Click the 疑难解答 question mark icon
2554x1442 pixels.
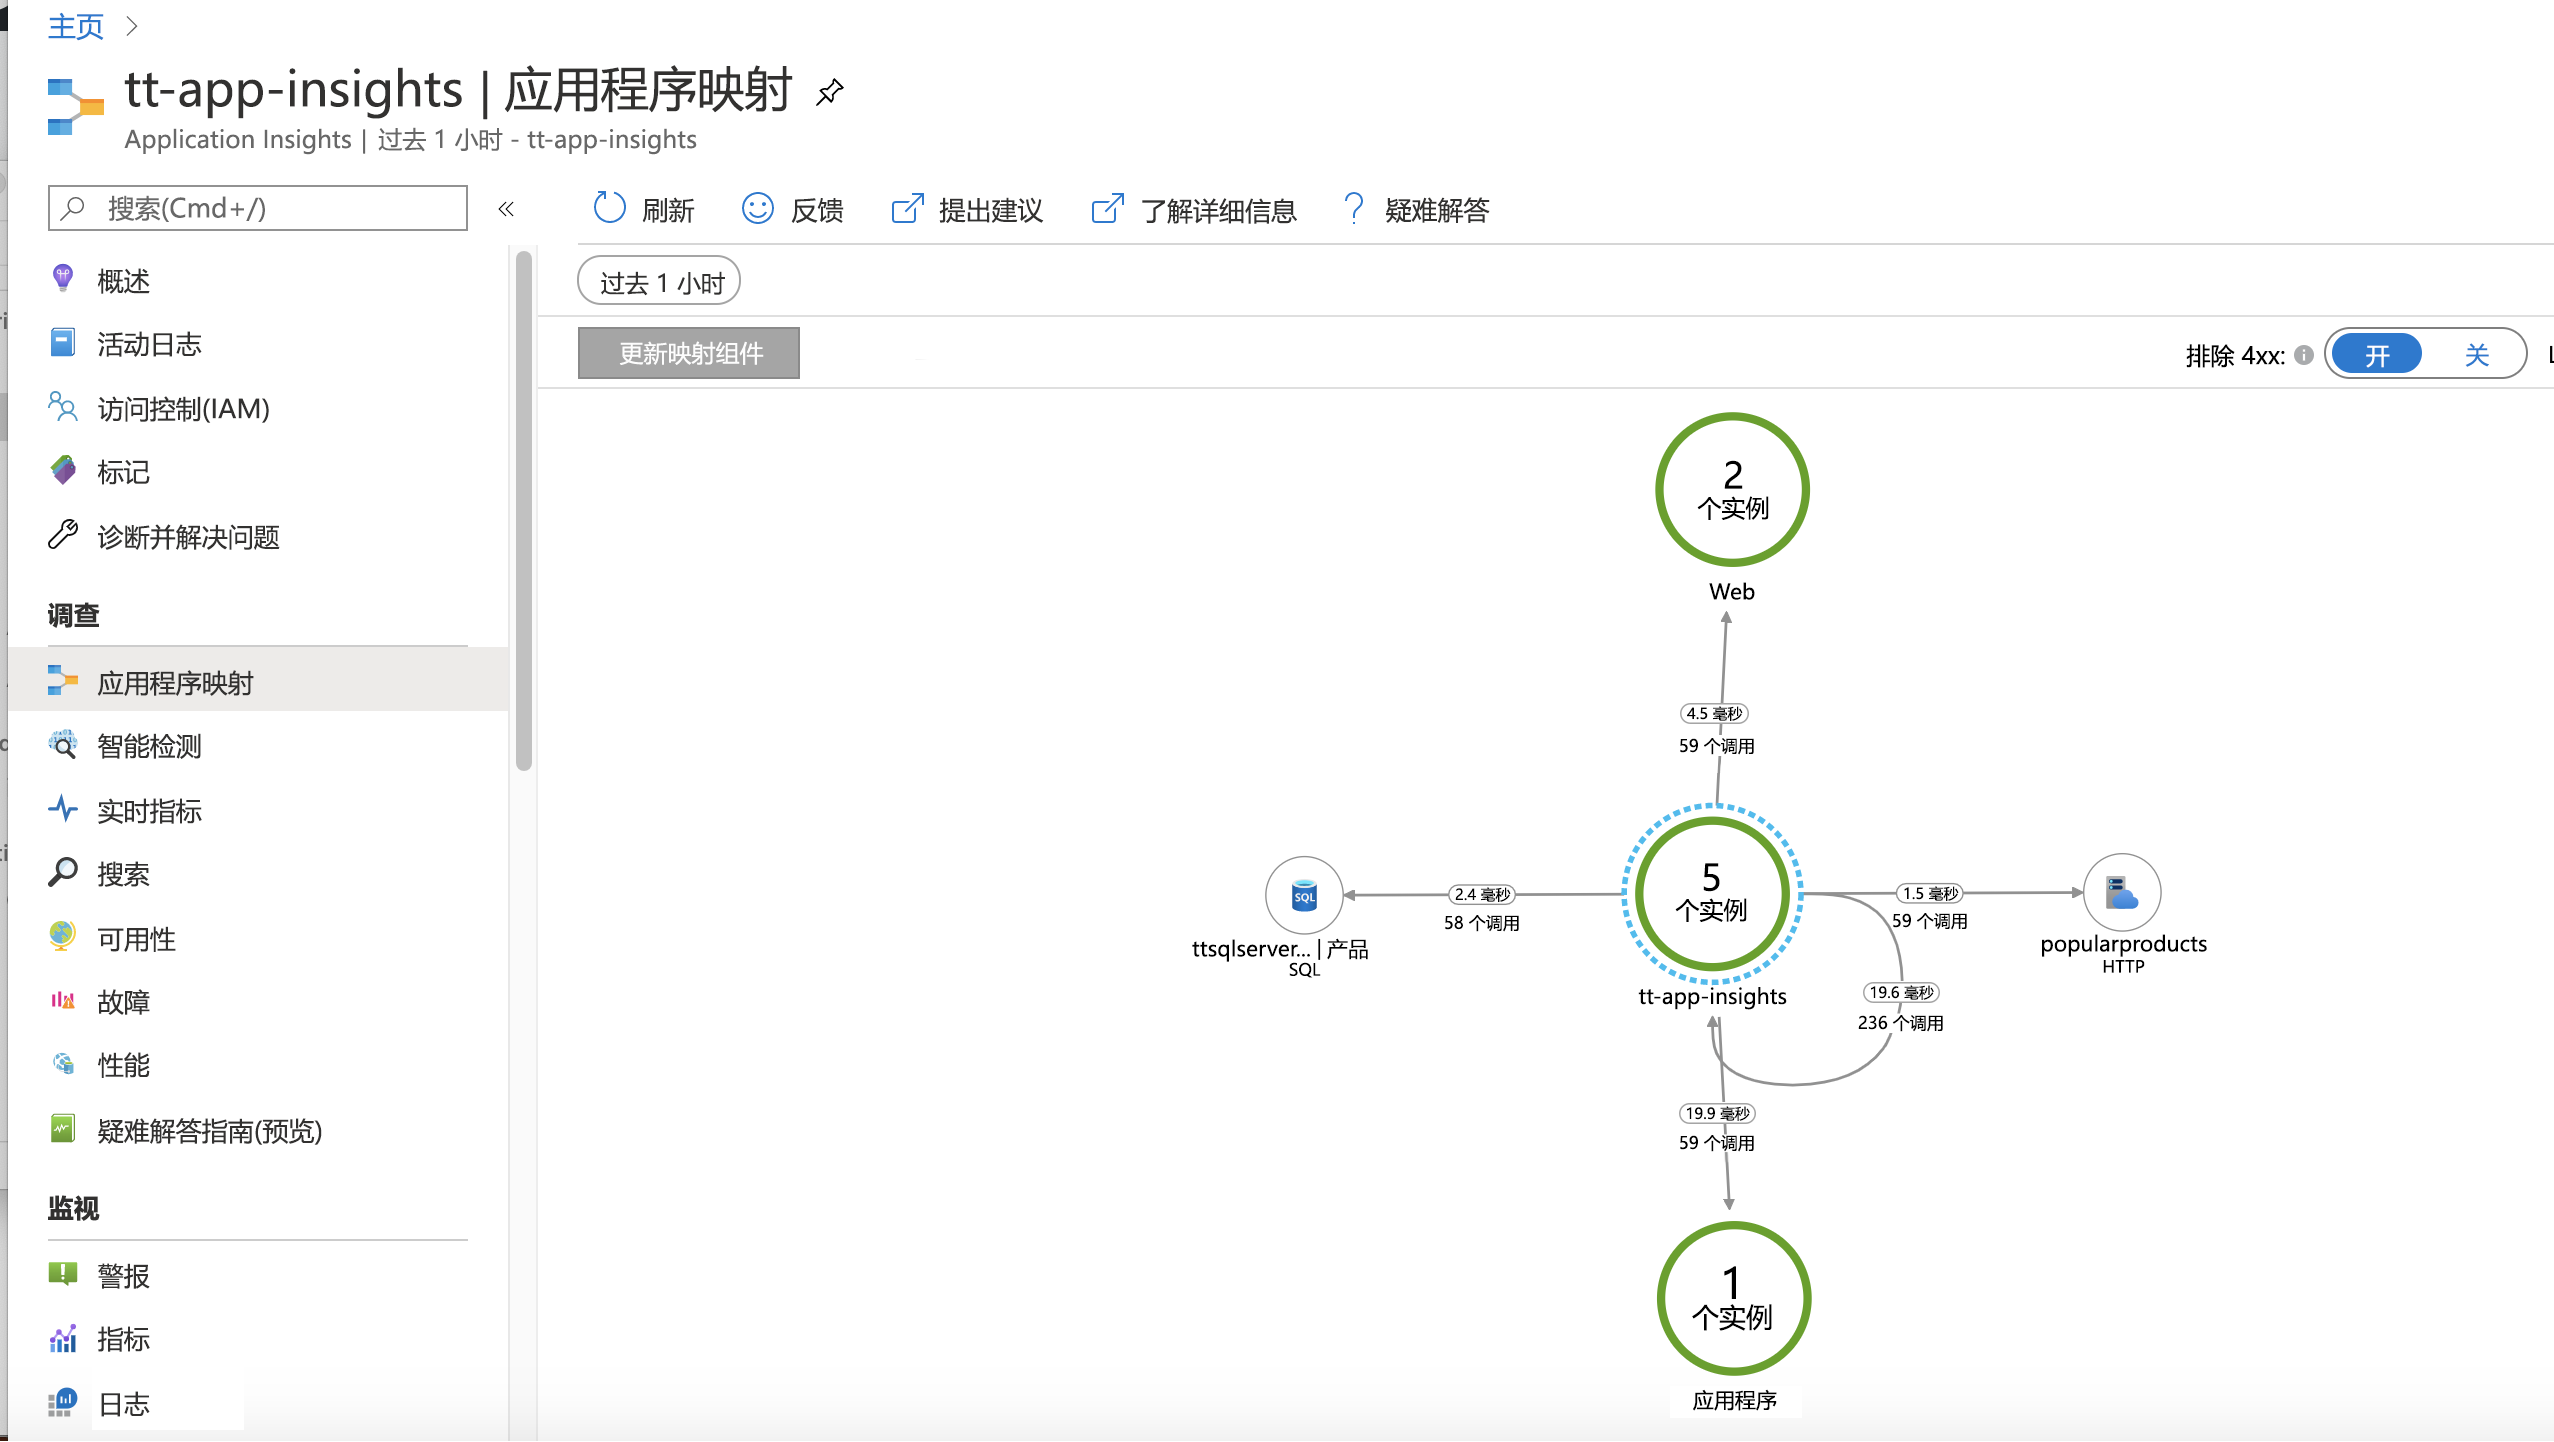point(1353,208)
